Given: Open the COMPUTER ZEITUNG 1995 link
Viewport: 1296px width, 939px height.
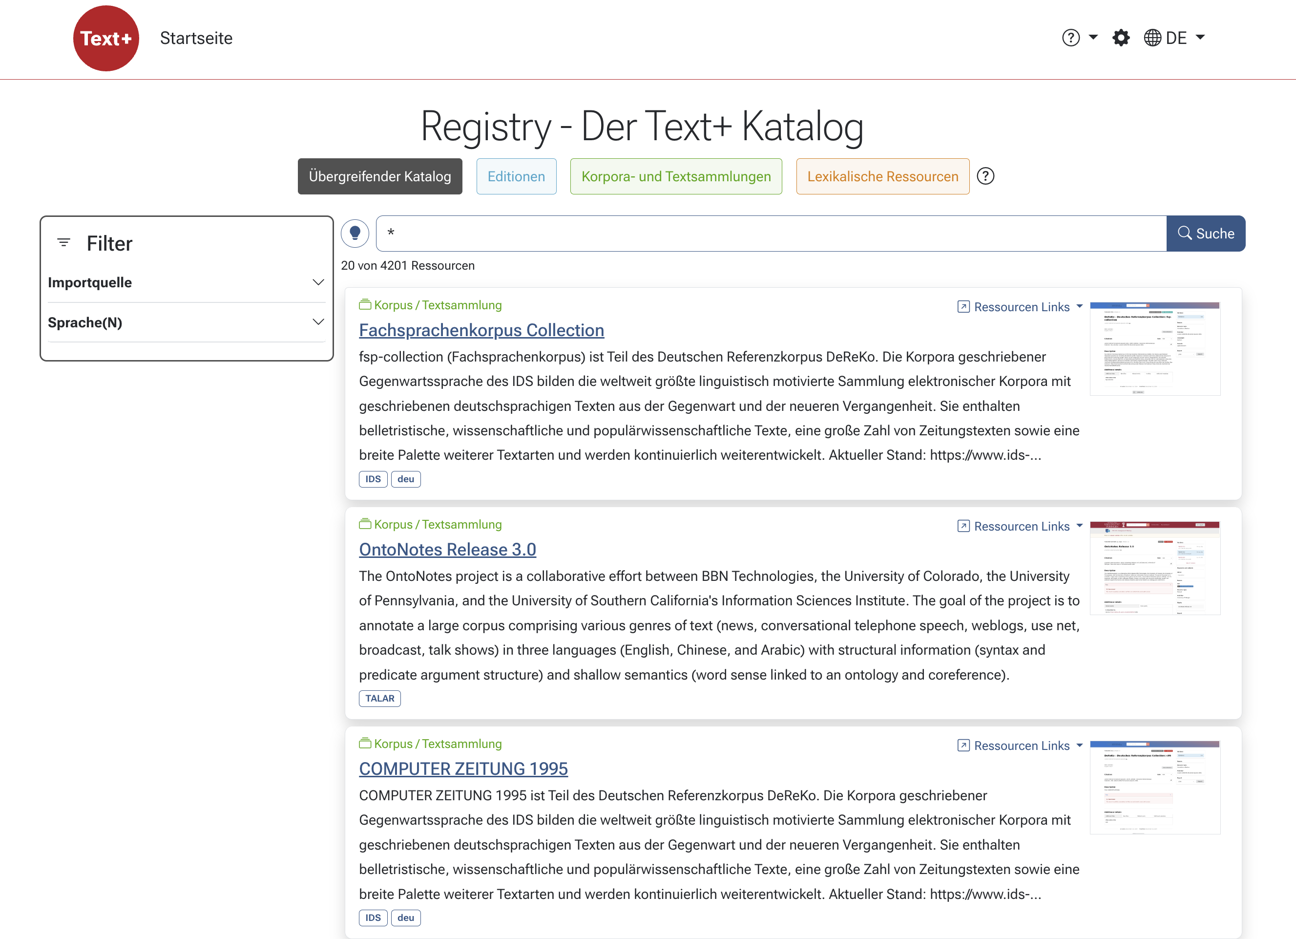Looking at the screenshot, I should coord(463,769).
